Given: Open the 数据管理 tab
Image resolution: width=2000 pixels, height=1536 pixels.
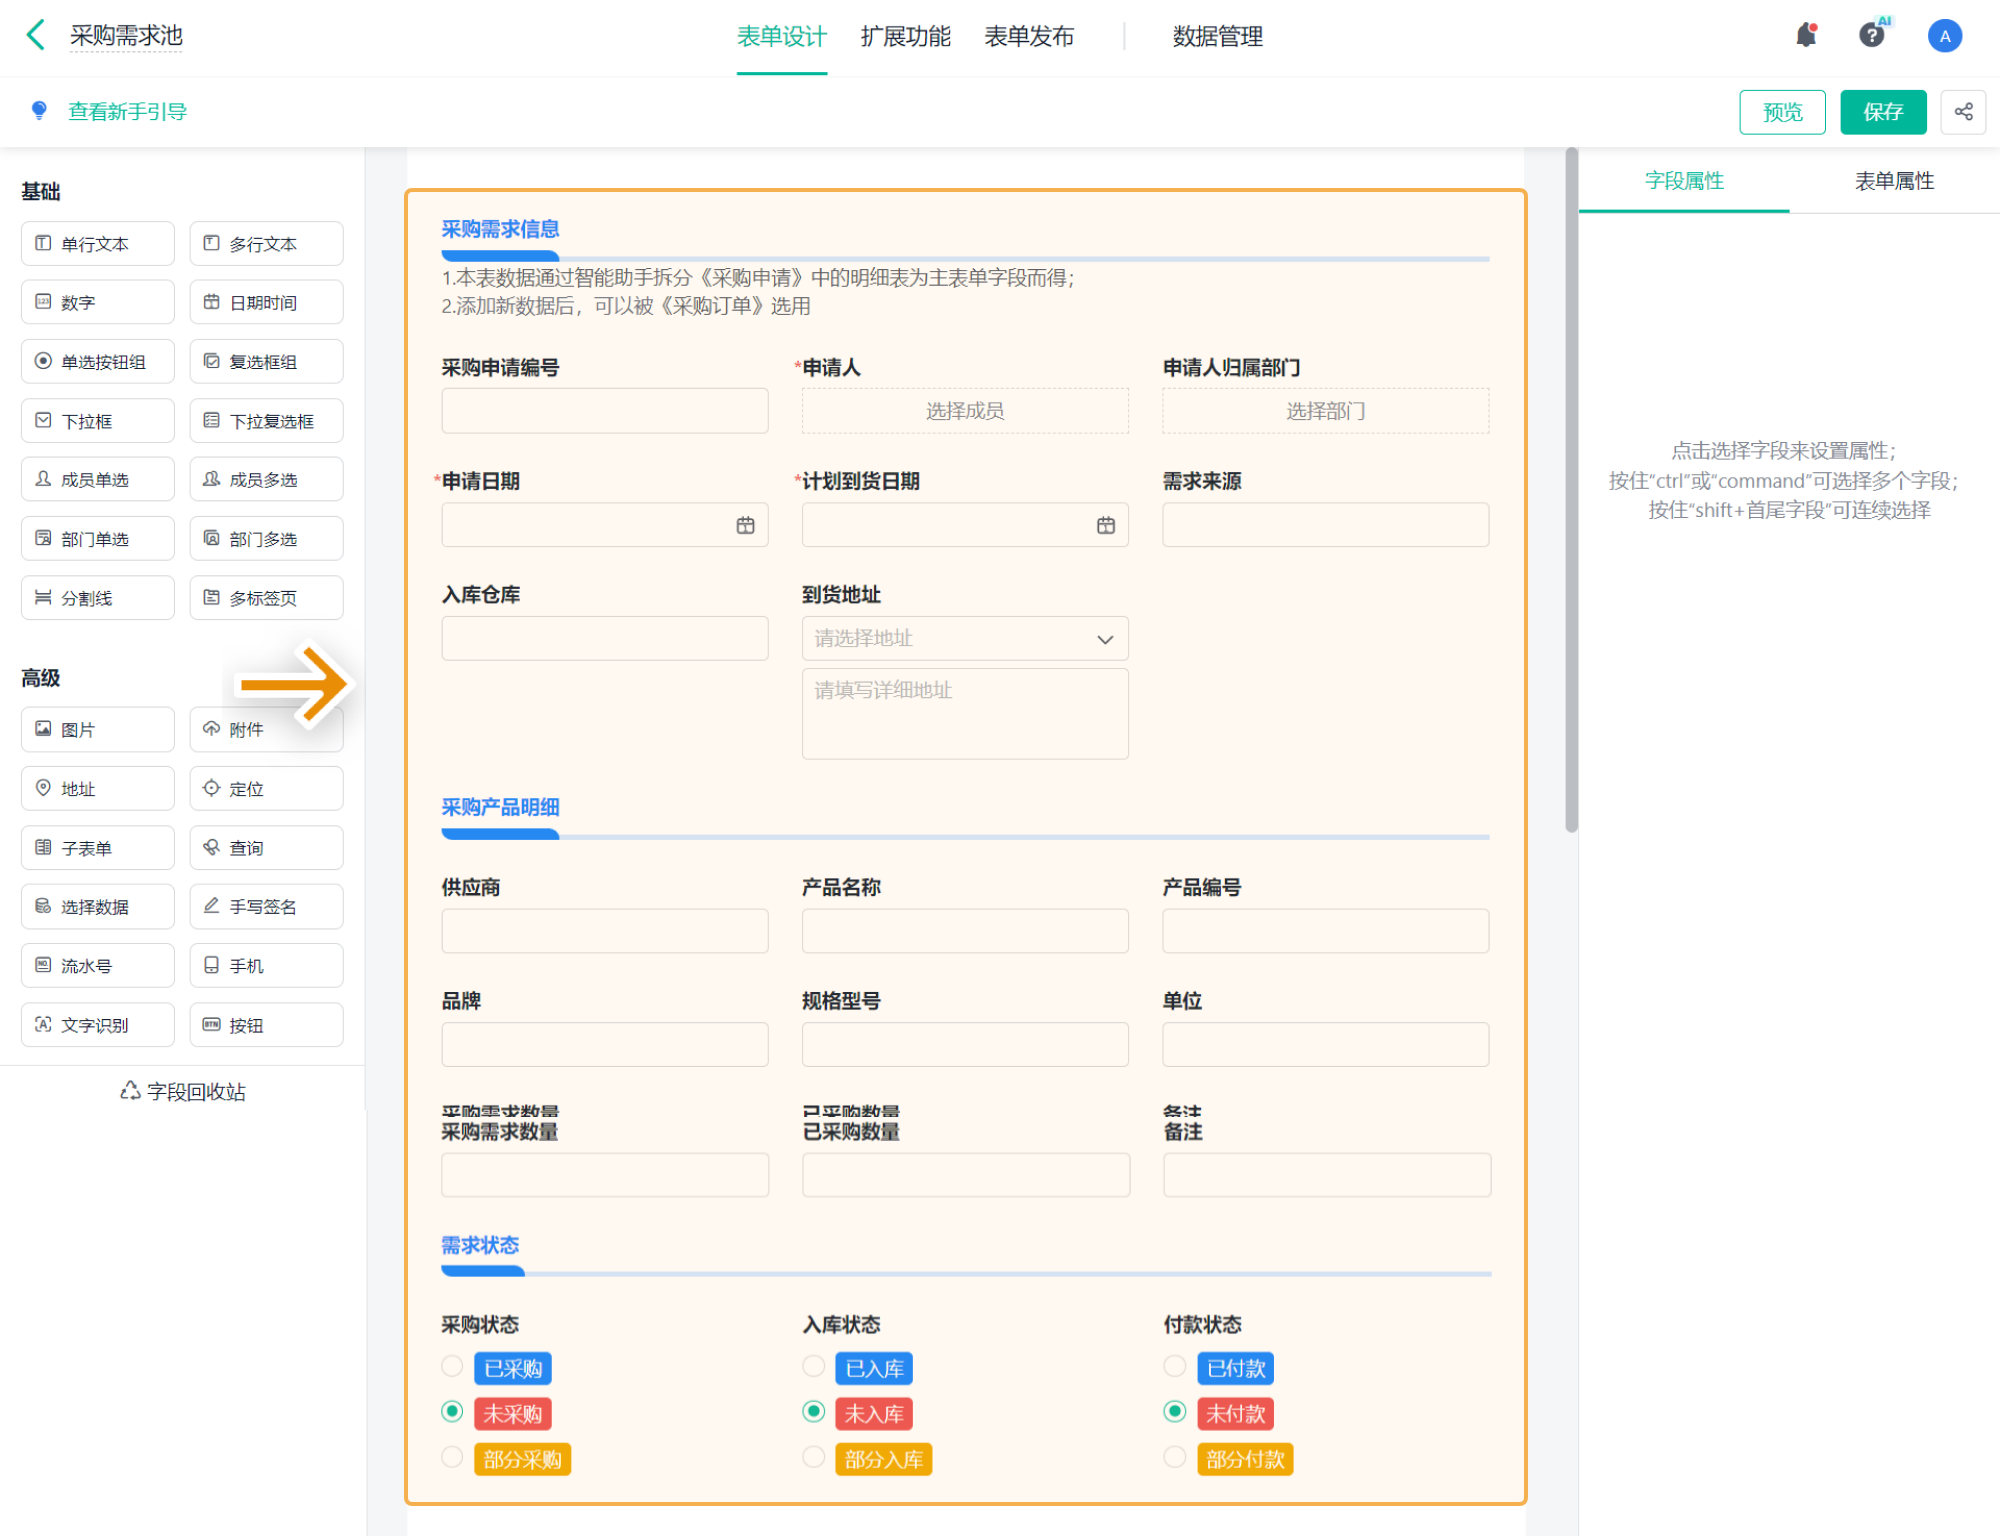Looking at the screenshot, I should [1217, 37].
